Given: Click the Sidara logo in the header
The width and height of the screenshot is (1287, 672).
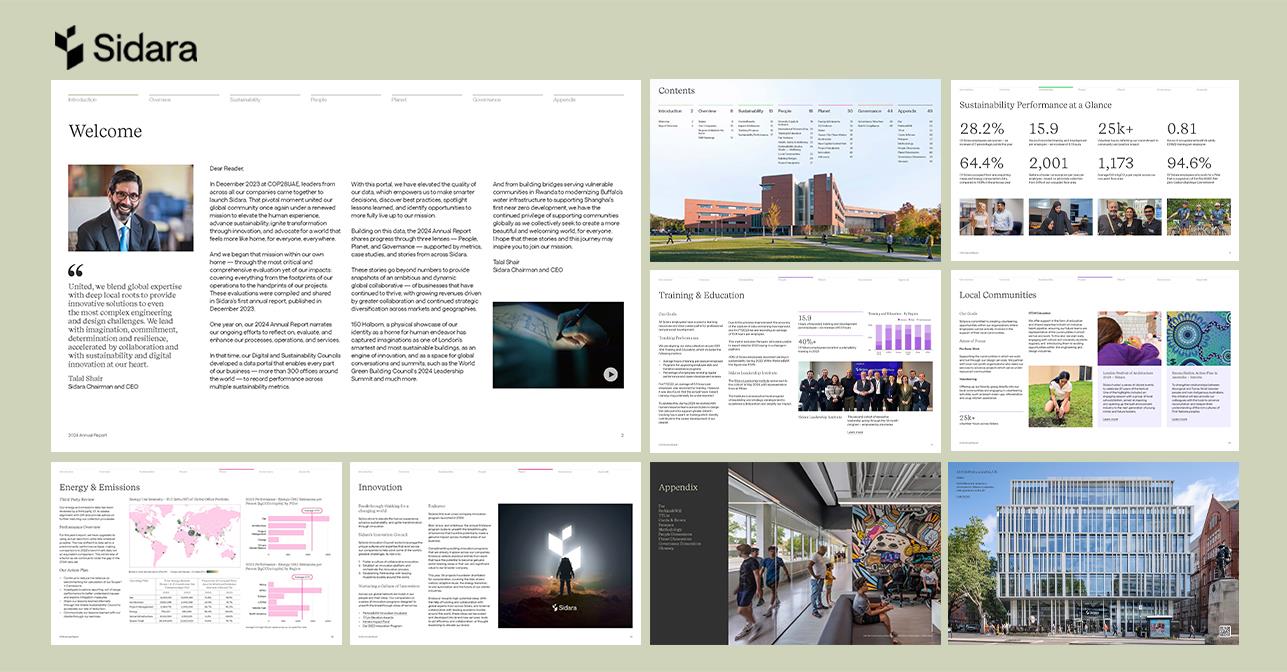Looking at the screenshot, I should point(125,47).
